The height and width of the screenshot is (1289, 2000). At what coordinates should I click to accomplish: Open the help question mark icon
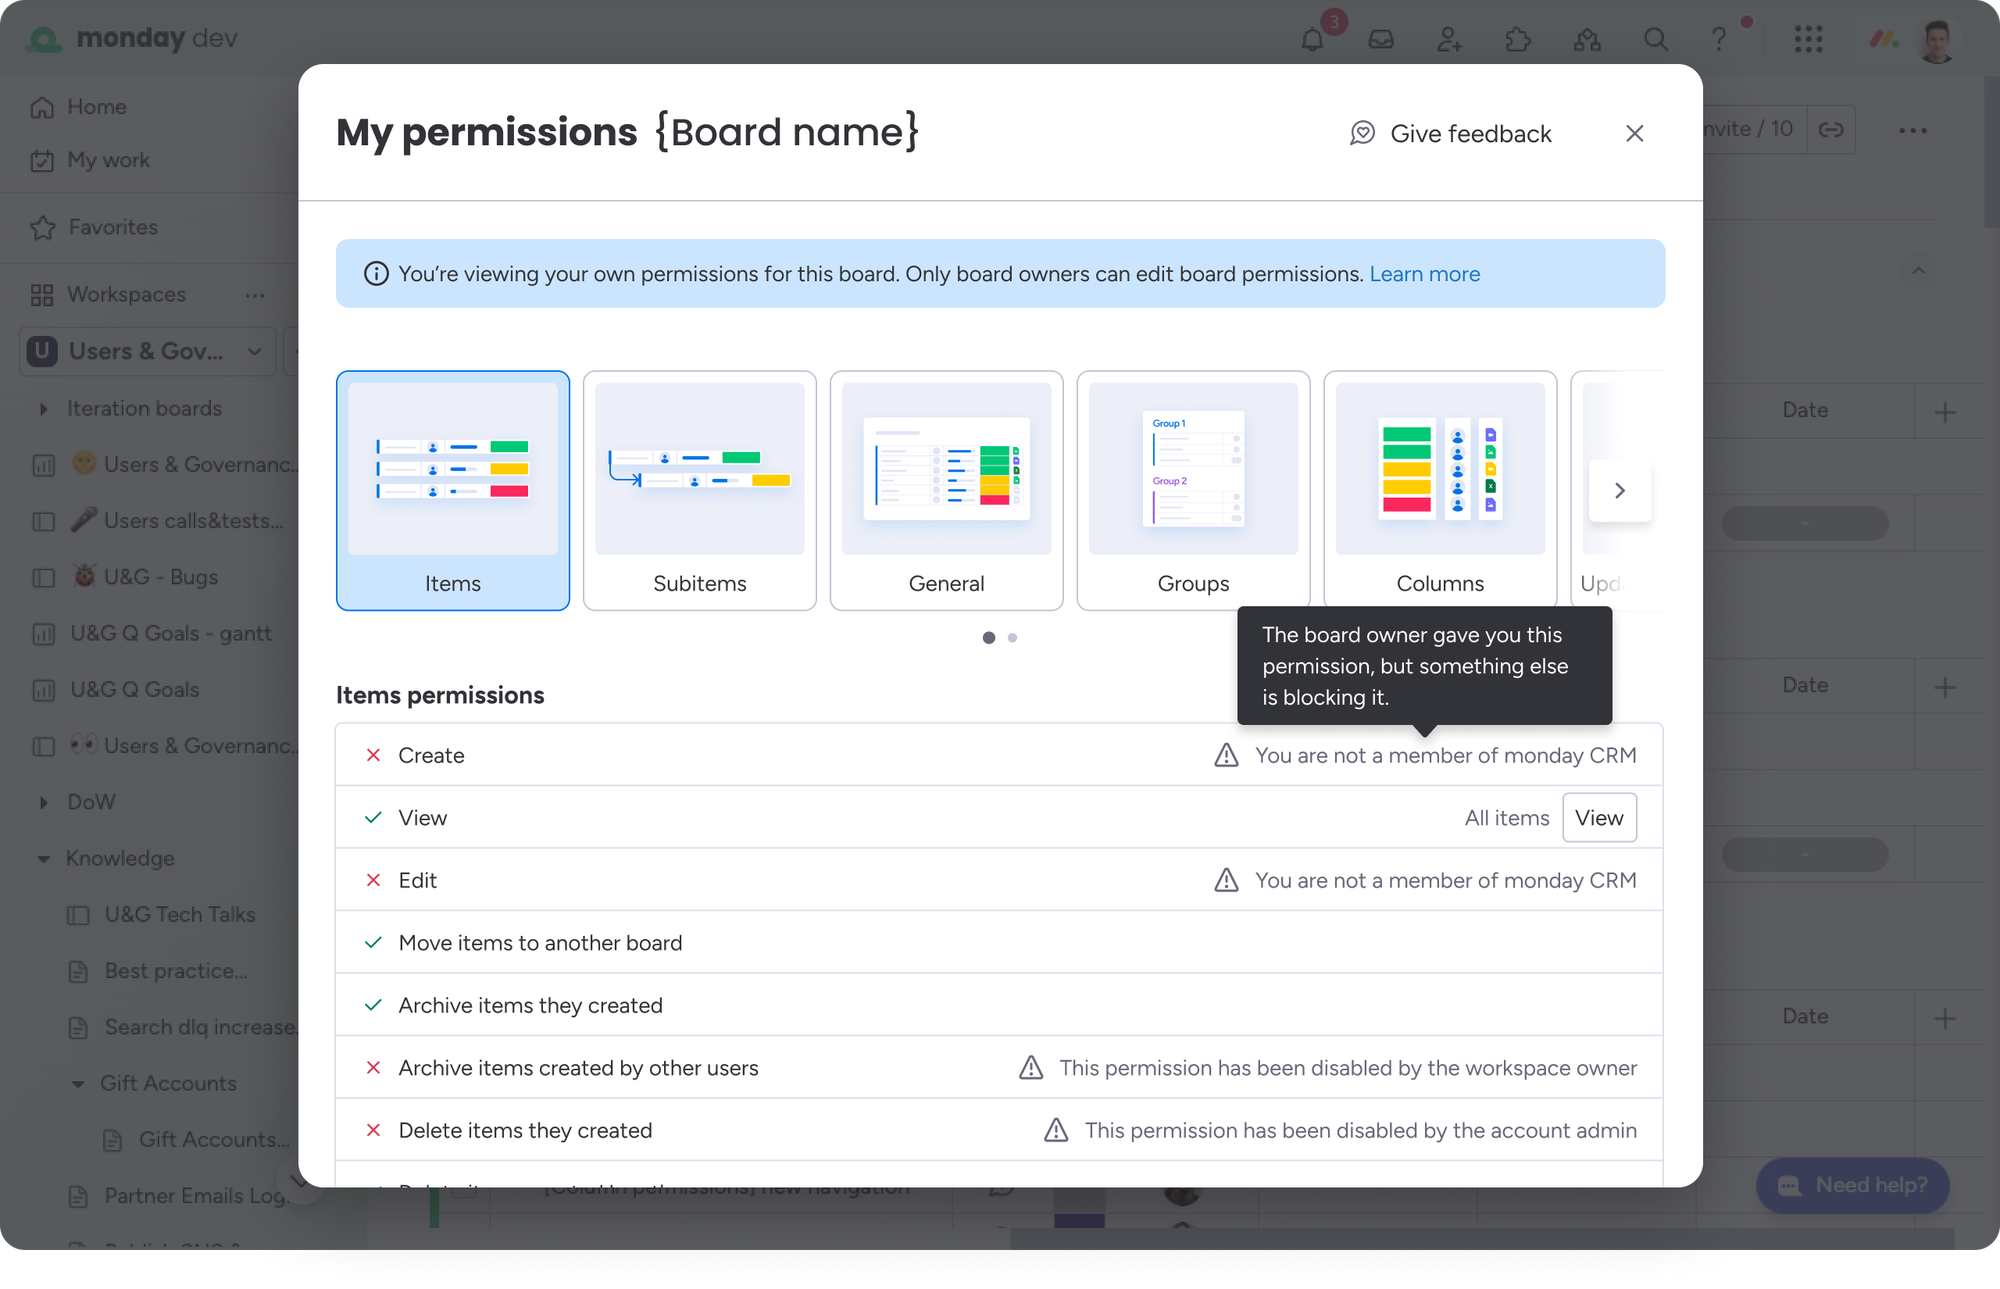pos(1718,40)
